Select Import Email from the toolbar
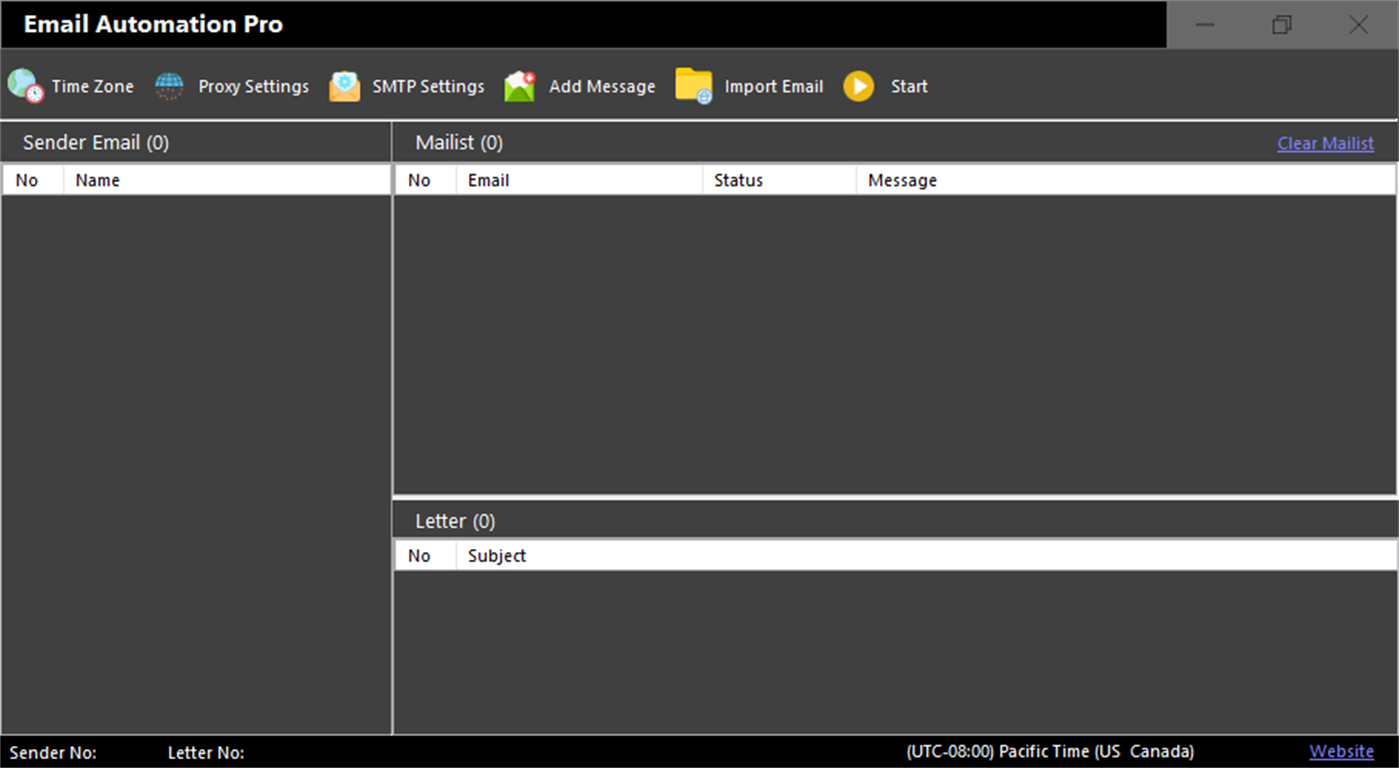 click(x=774, y=86)
